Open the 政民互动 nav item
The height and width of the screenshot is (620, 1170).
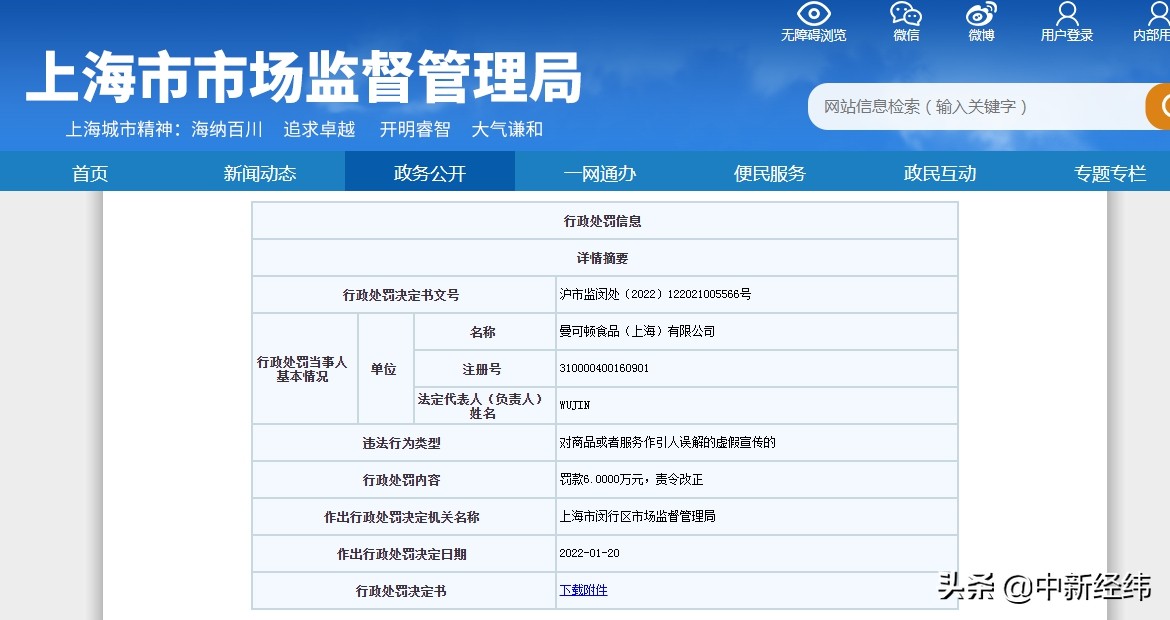pos(939,173)
